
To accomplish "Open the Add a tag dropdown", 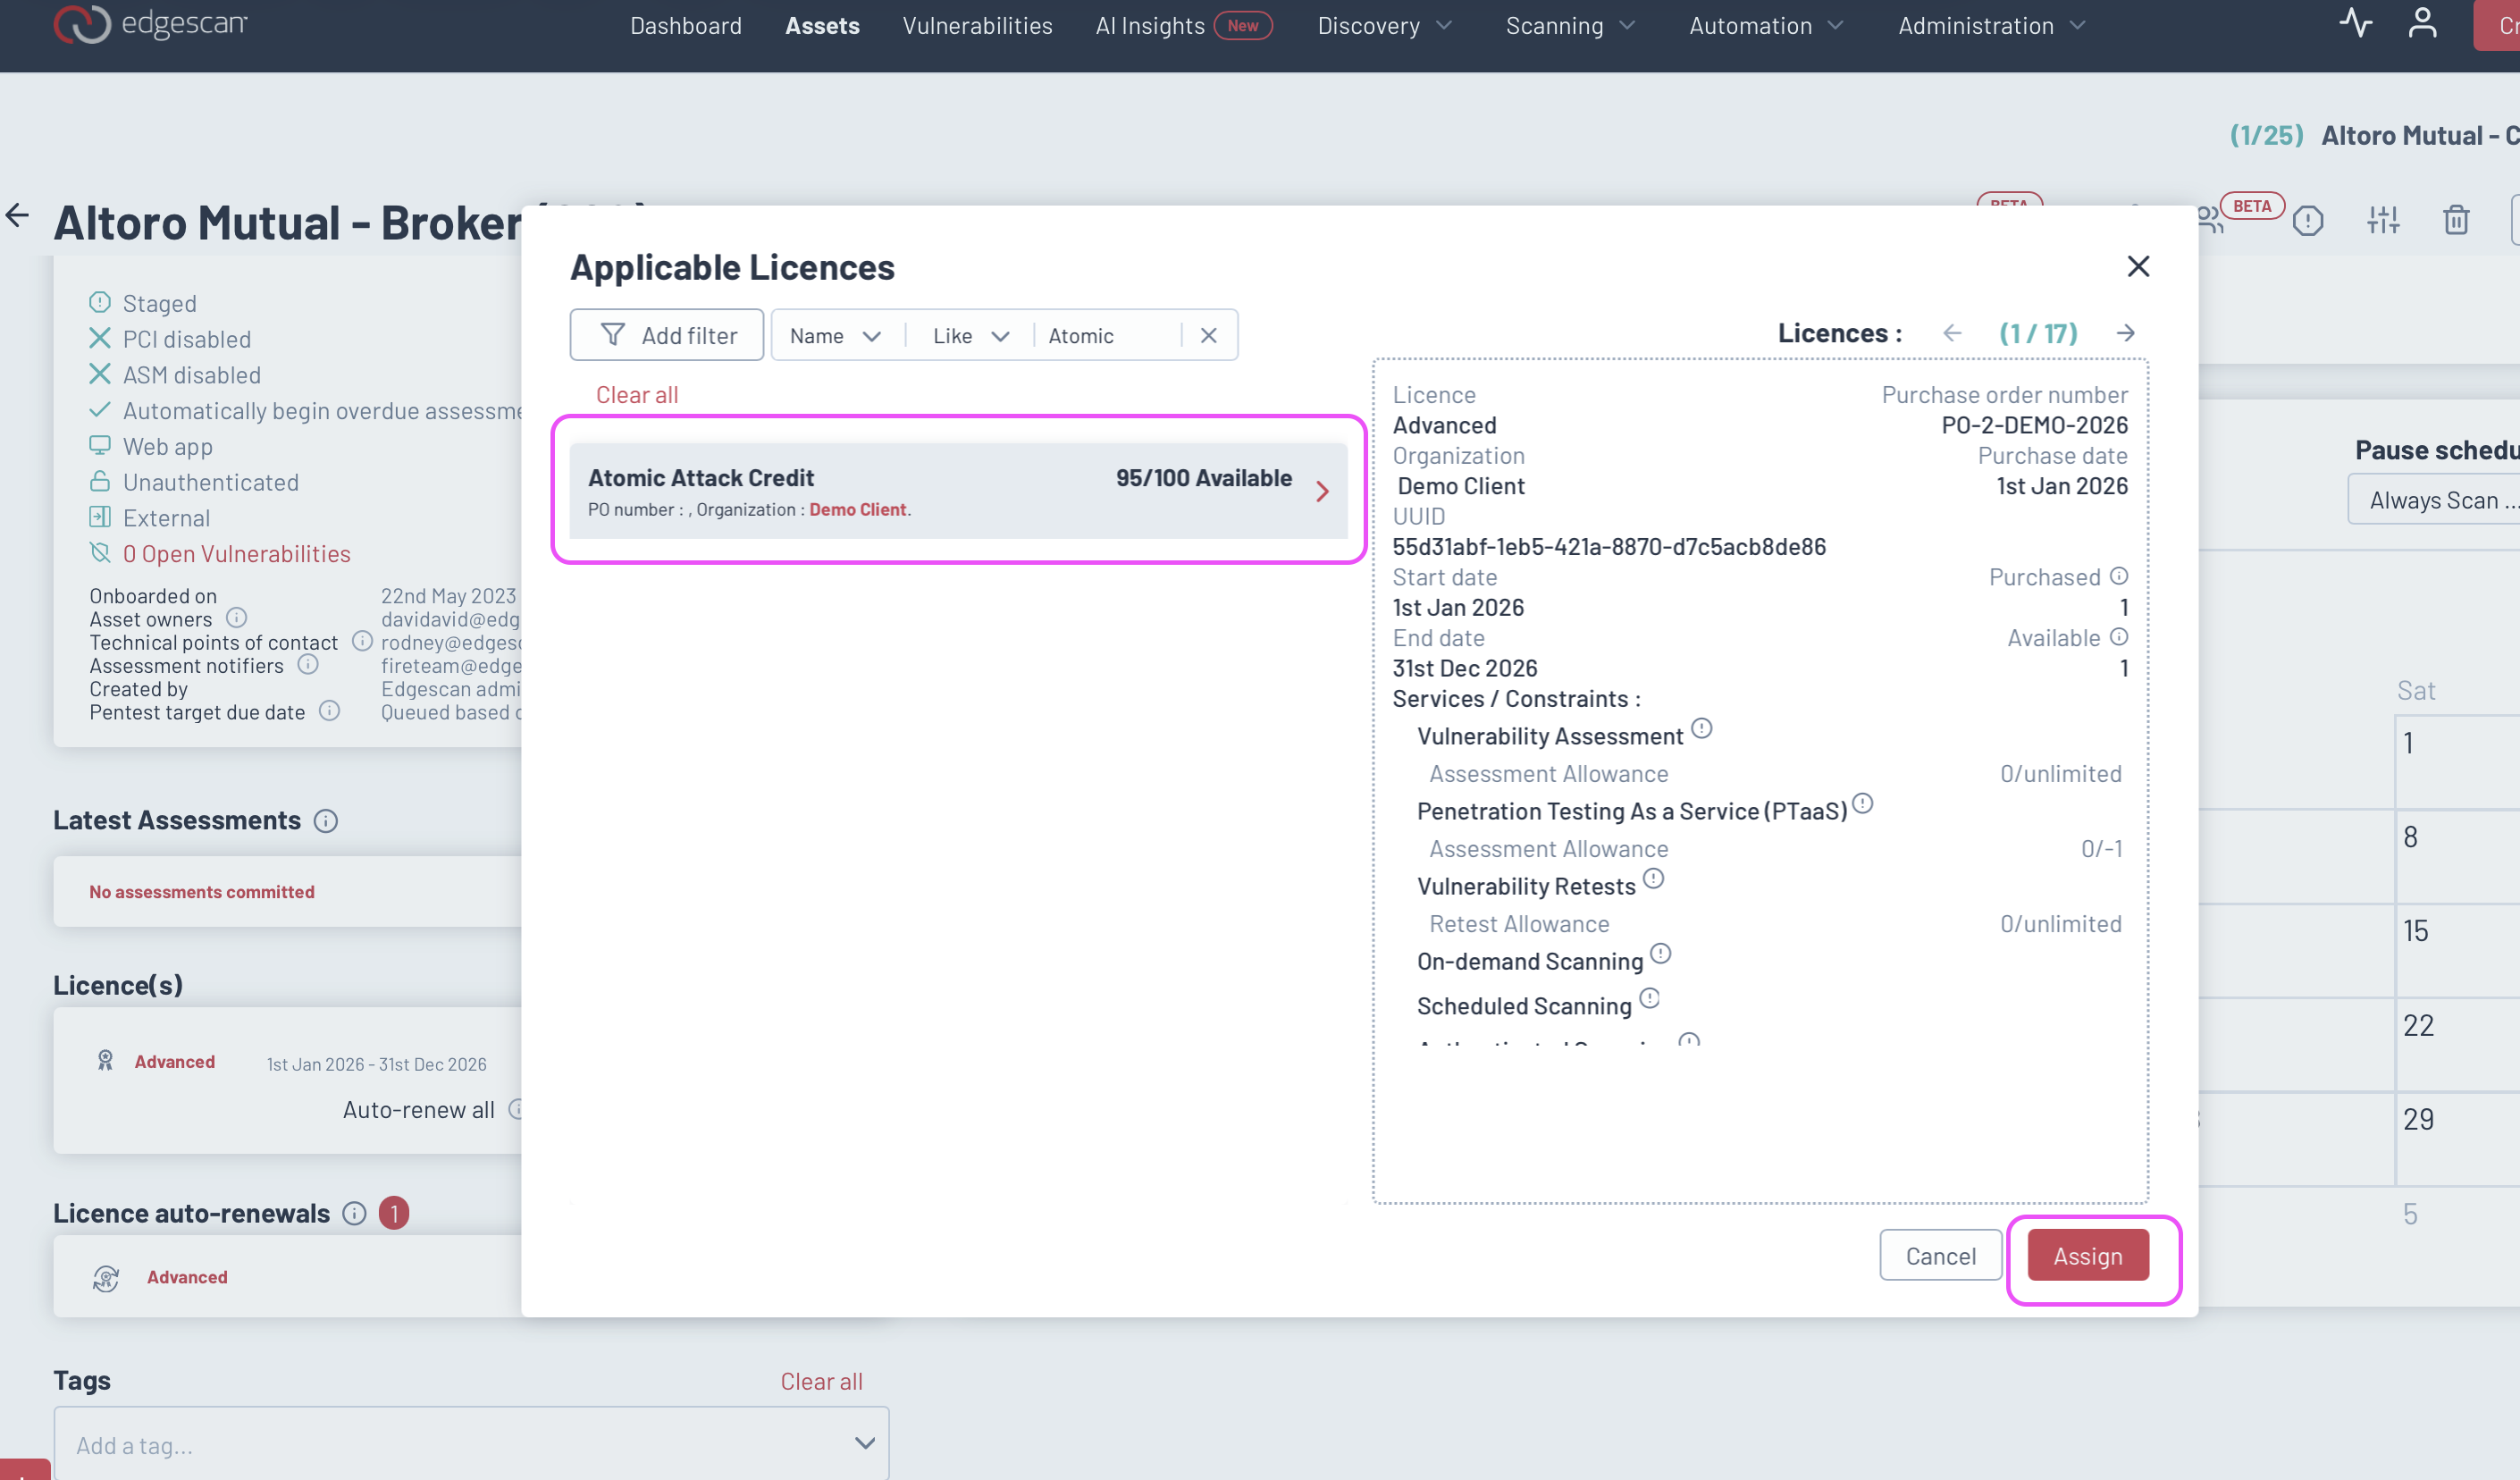I will (x=471, y=1444).
